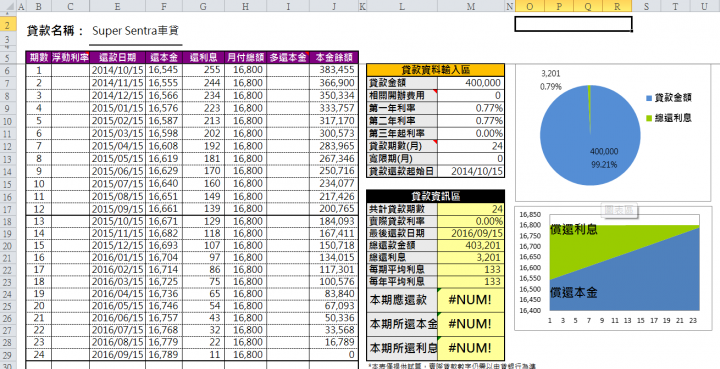Select the principal cell 16,566
This screenshot has height=369, width=720.
tap(164, 95)
